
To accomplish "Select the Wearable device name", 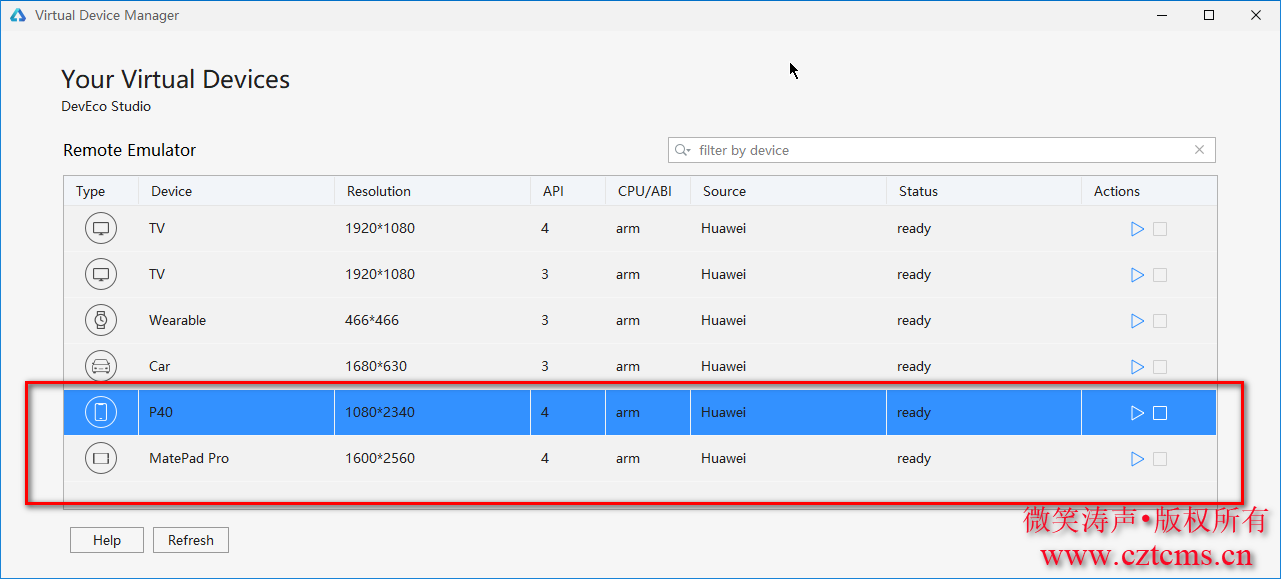I will pos(177,320).
